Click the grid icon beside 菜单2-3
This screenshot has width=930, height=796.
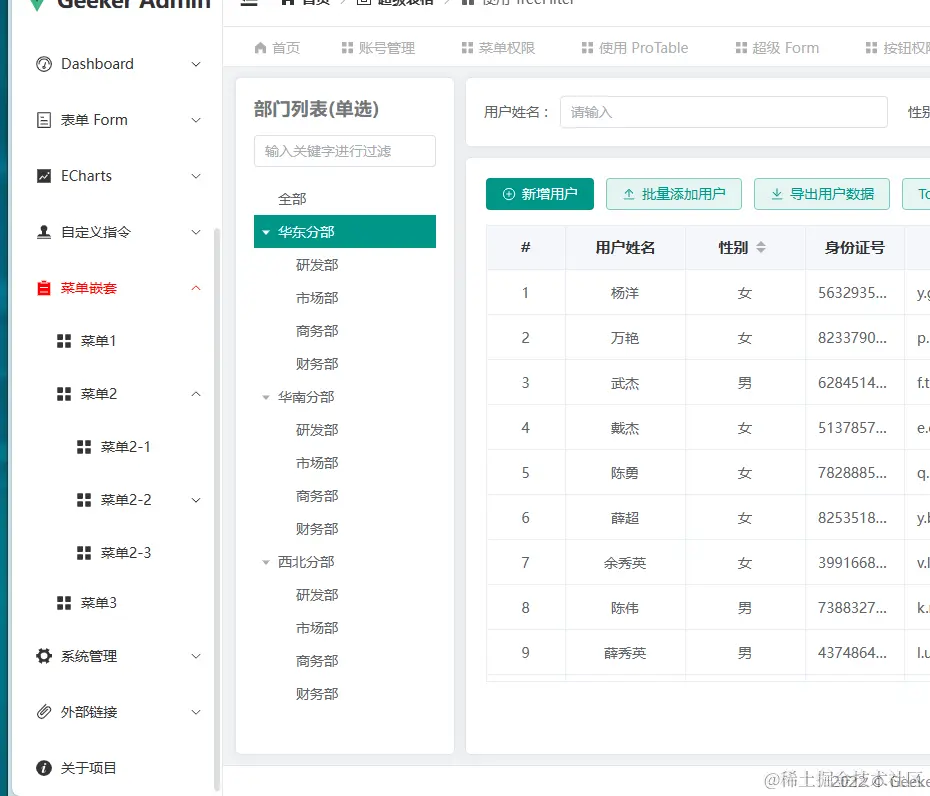(84, 553)
